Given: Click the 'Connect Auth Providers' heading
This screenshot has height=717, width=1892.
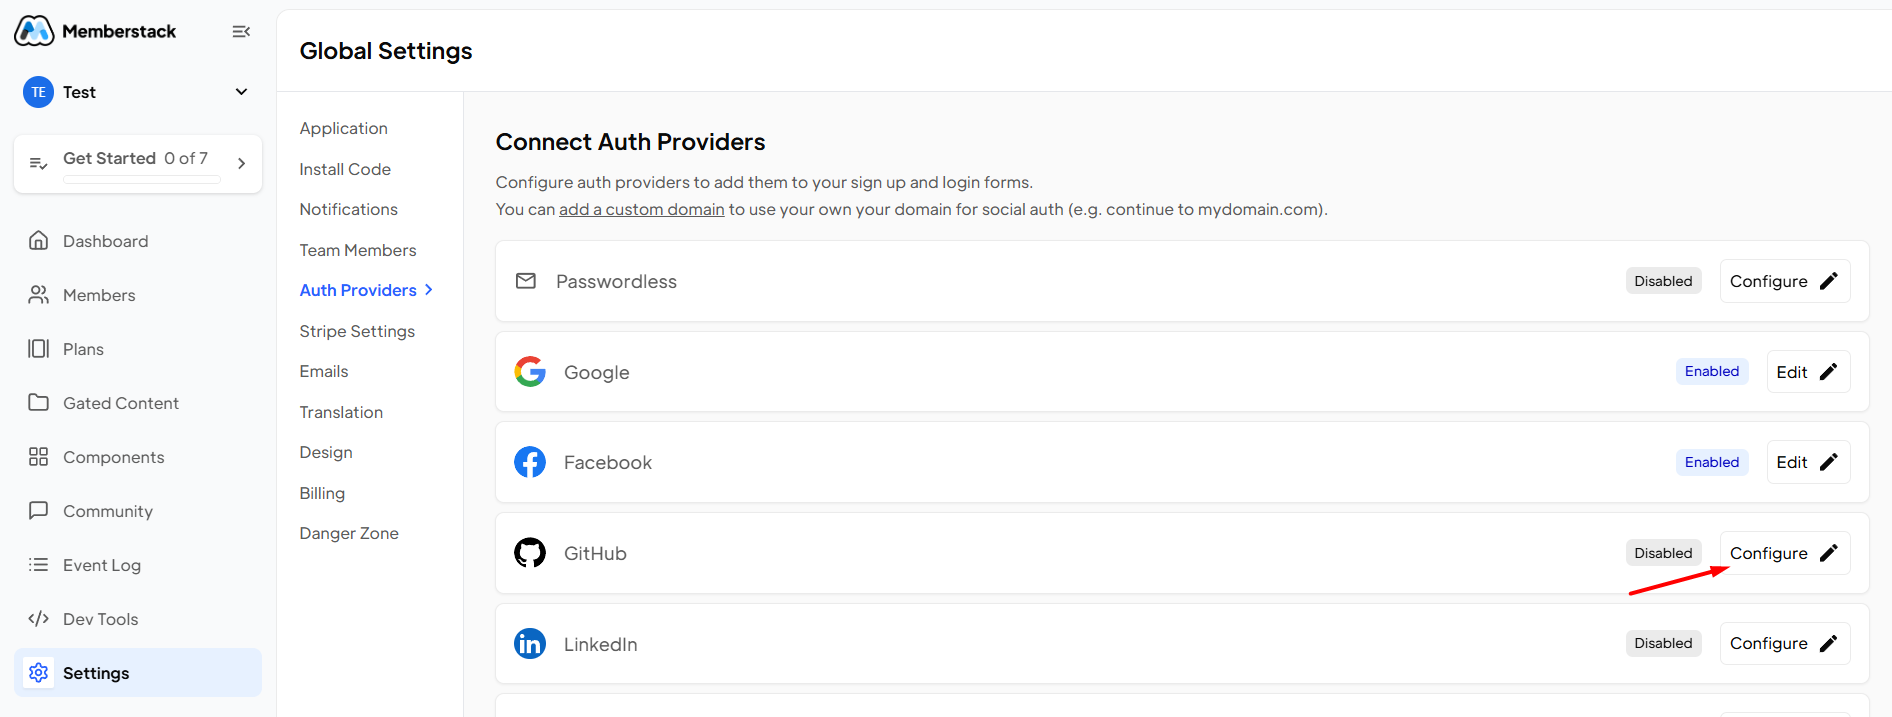Looking at the screenshot, I should click(x=630, y=142).
